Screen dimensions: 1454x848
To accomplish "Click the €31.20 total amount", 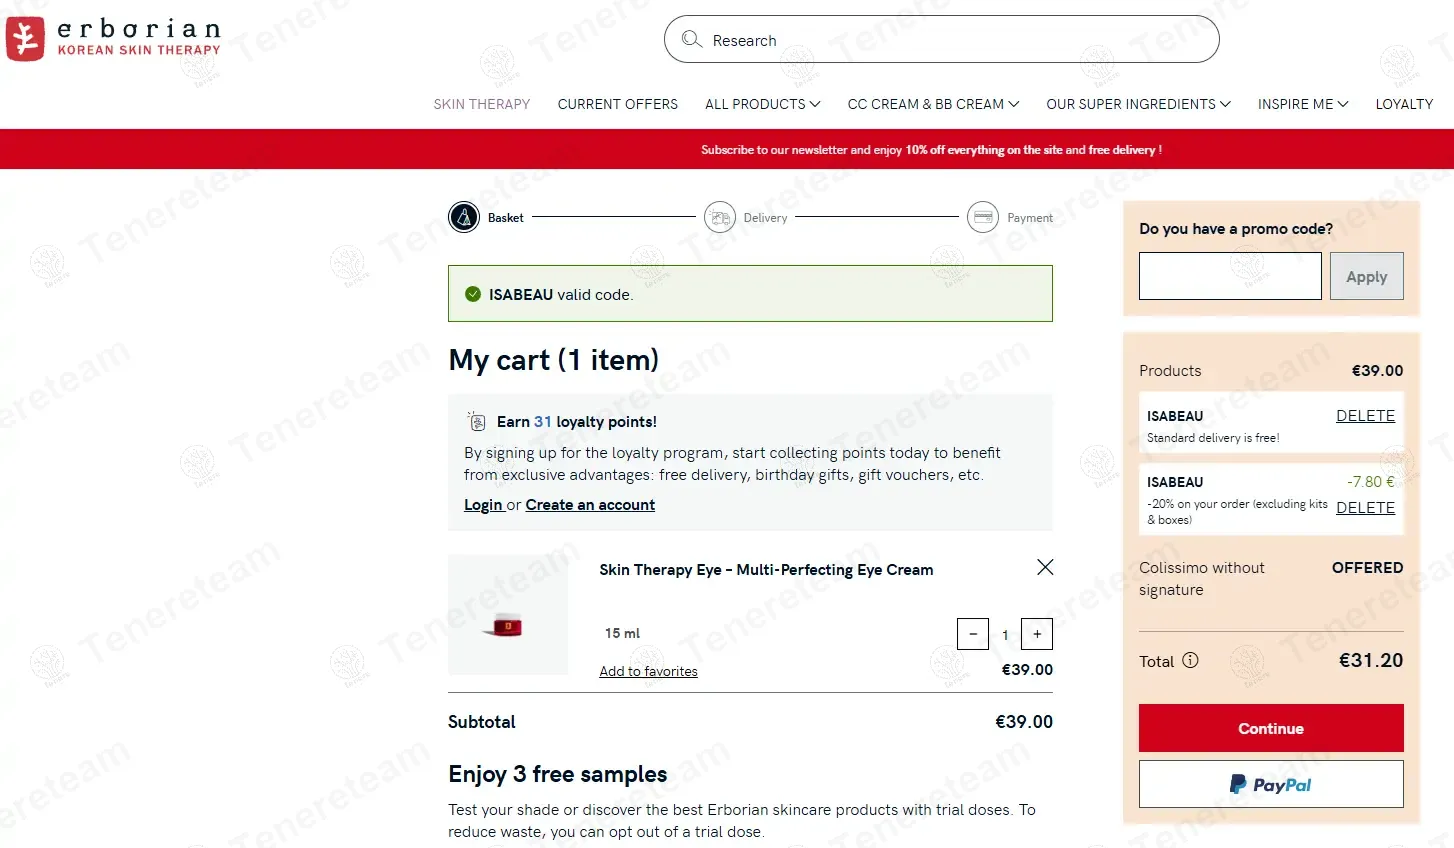I will click(1371, 660).
